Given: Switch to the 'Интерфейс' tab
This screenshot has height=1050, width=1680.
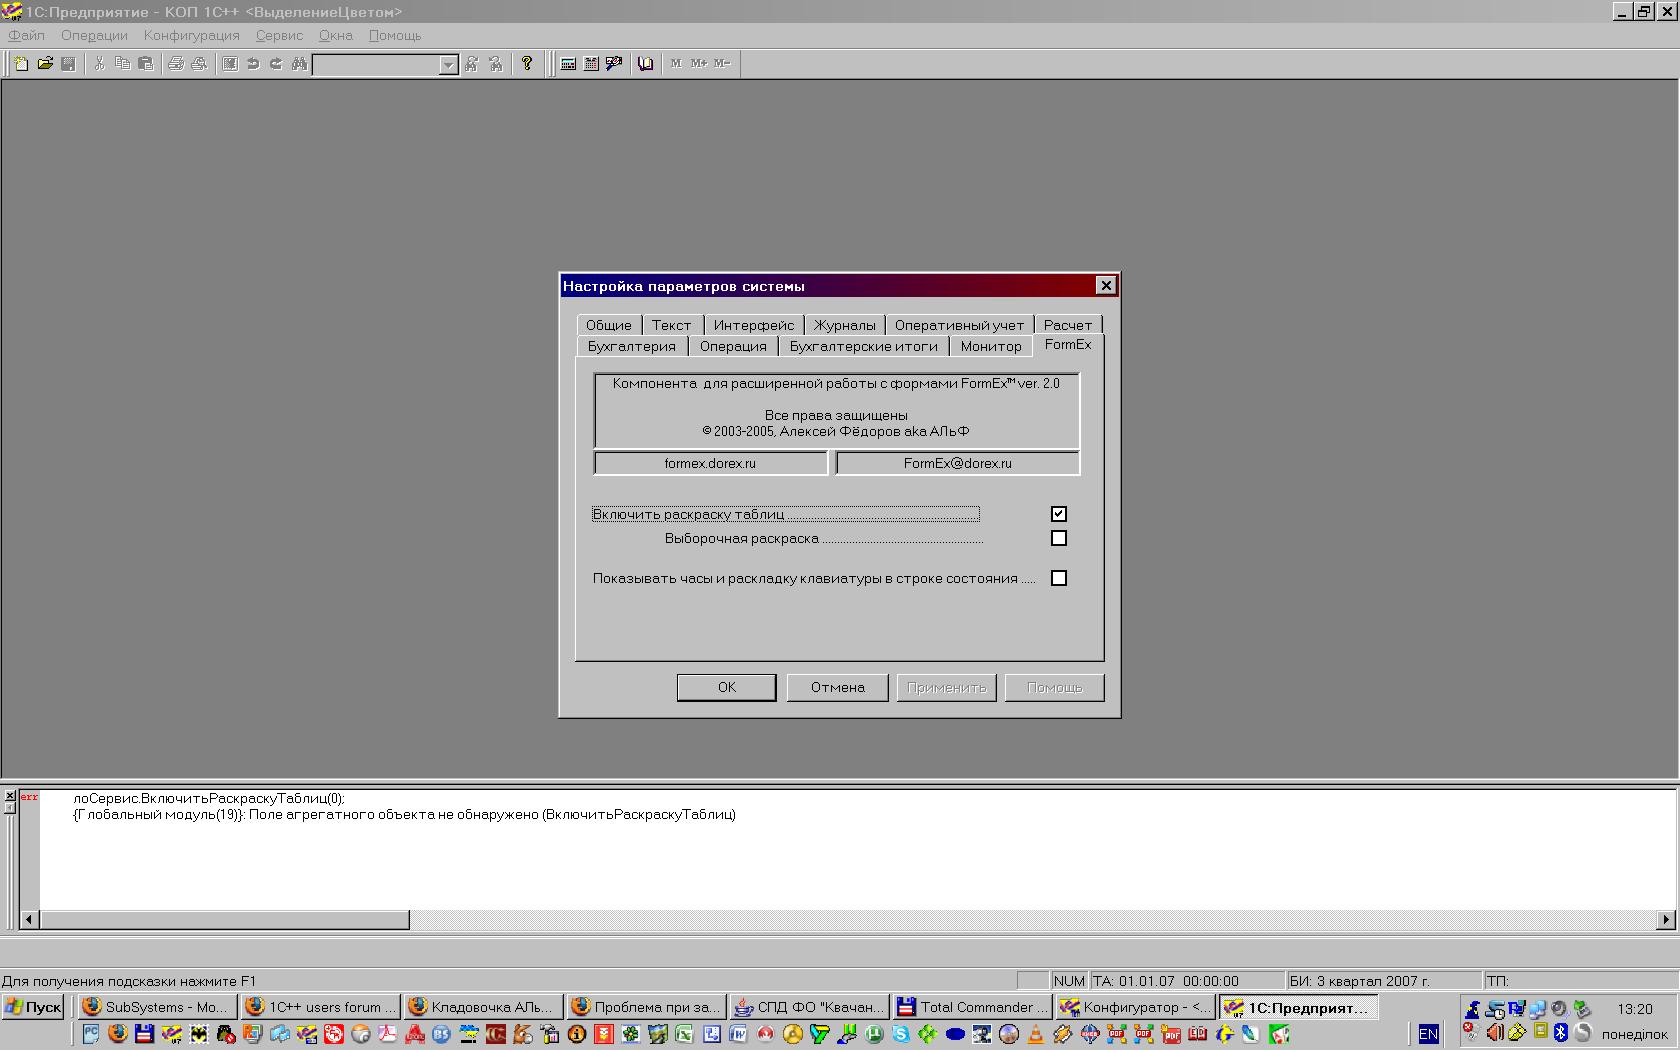Looking at the screenshot, I should click(753, 325).
